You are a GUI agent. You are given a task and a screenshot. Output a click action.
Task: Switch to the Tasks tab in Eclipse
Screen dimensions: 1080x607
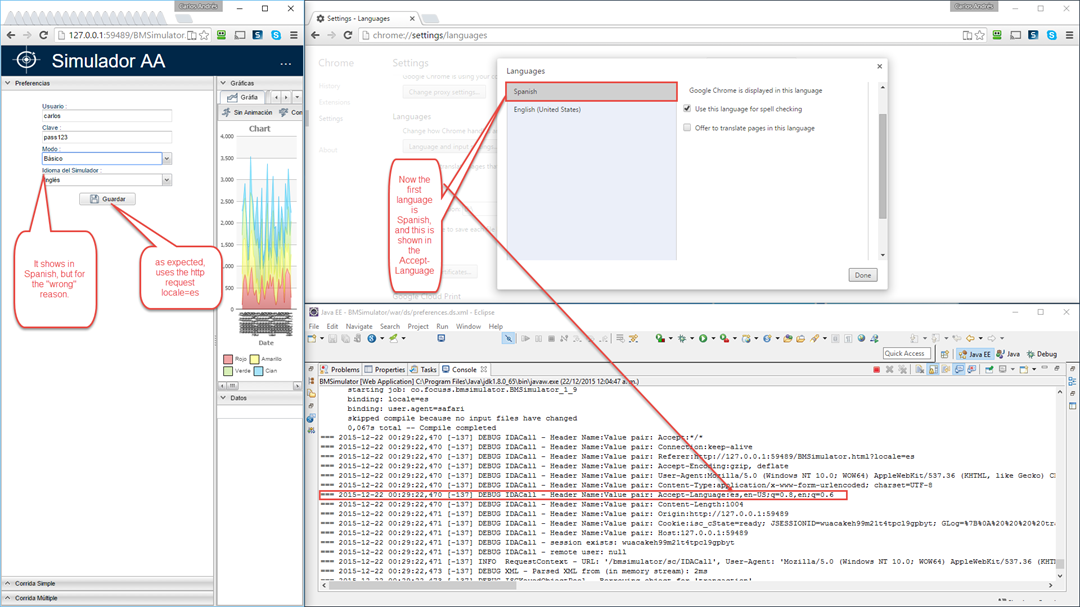point(424,369)
